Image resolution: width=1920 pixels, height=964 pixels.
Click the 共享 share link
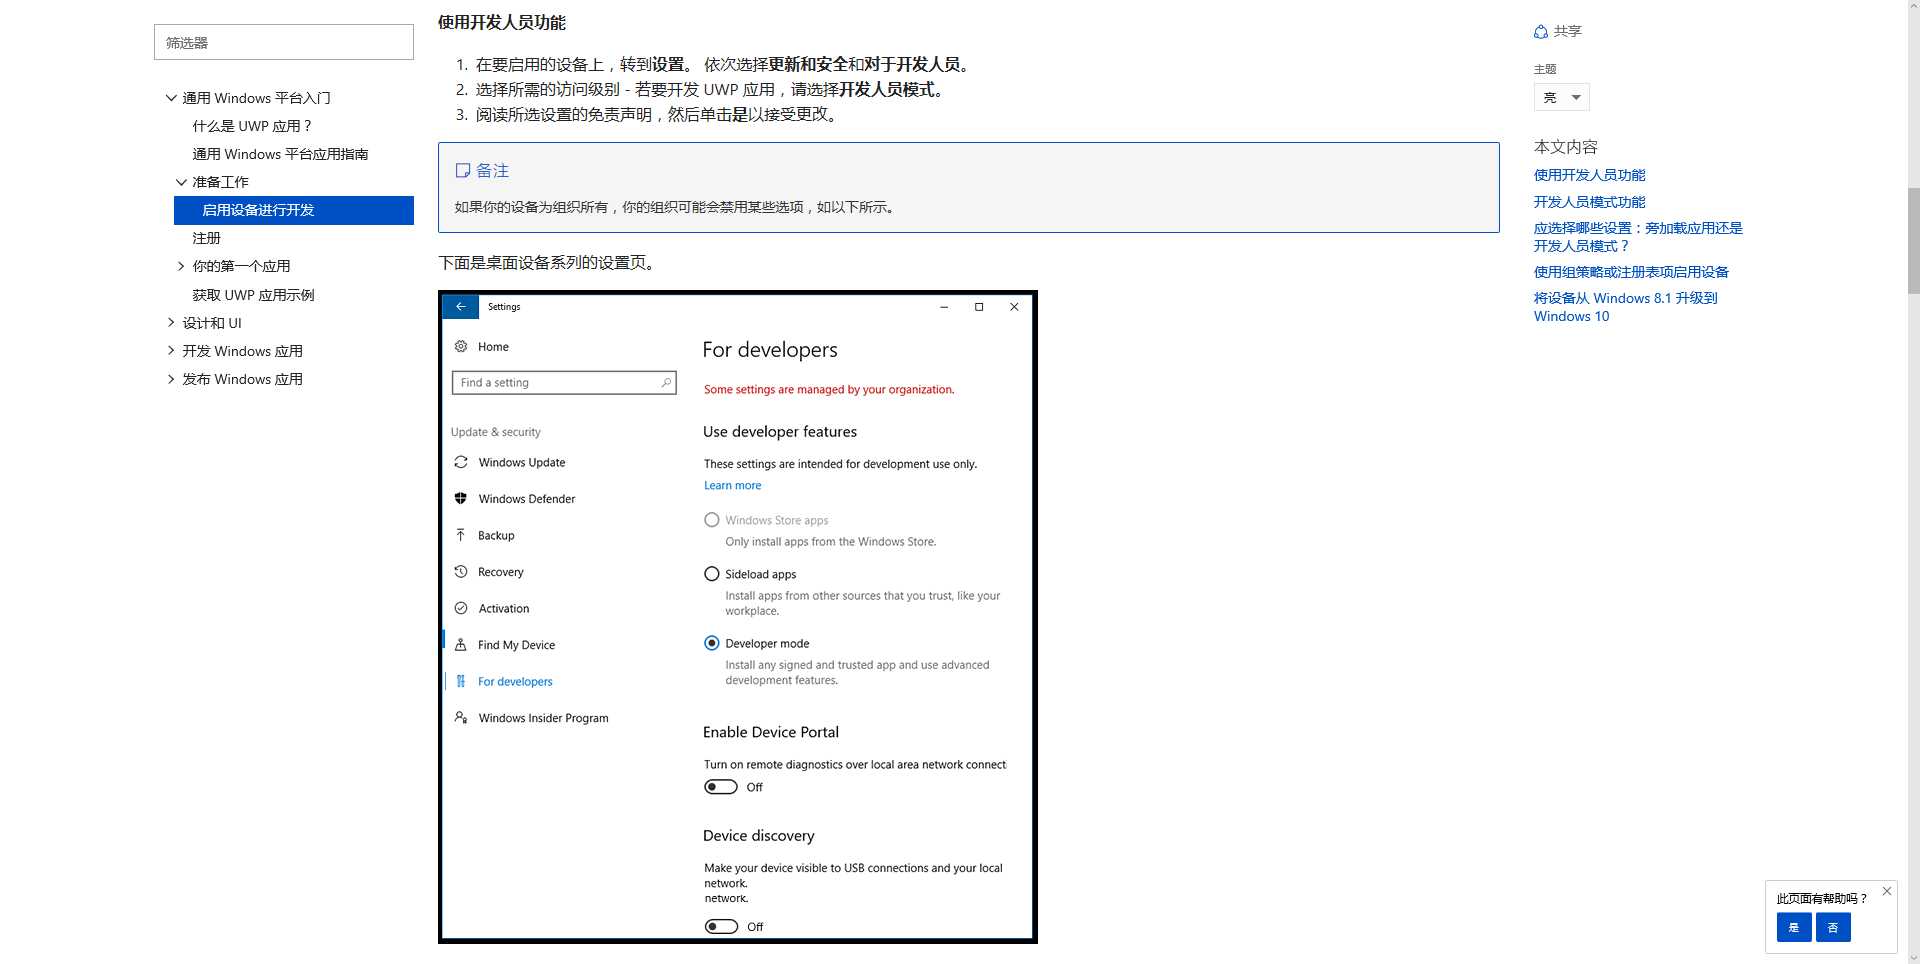click(1567, 32)
